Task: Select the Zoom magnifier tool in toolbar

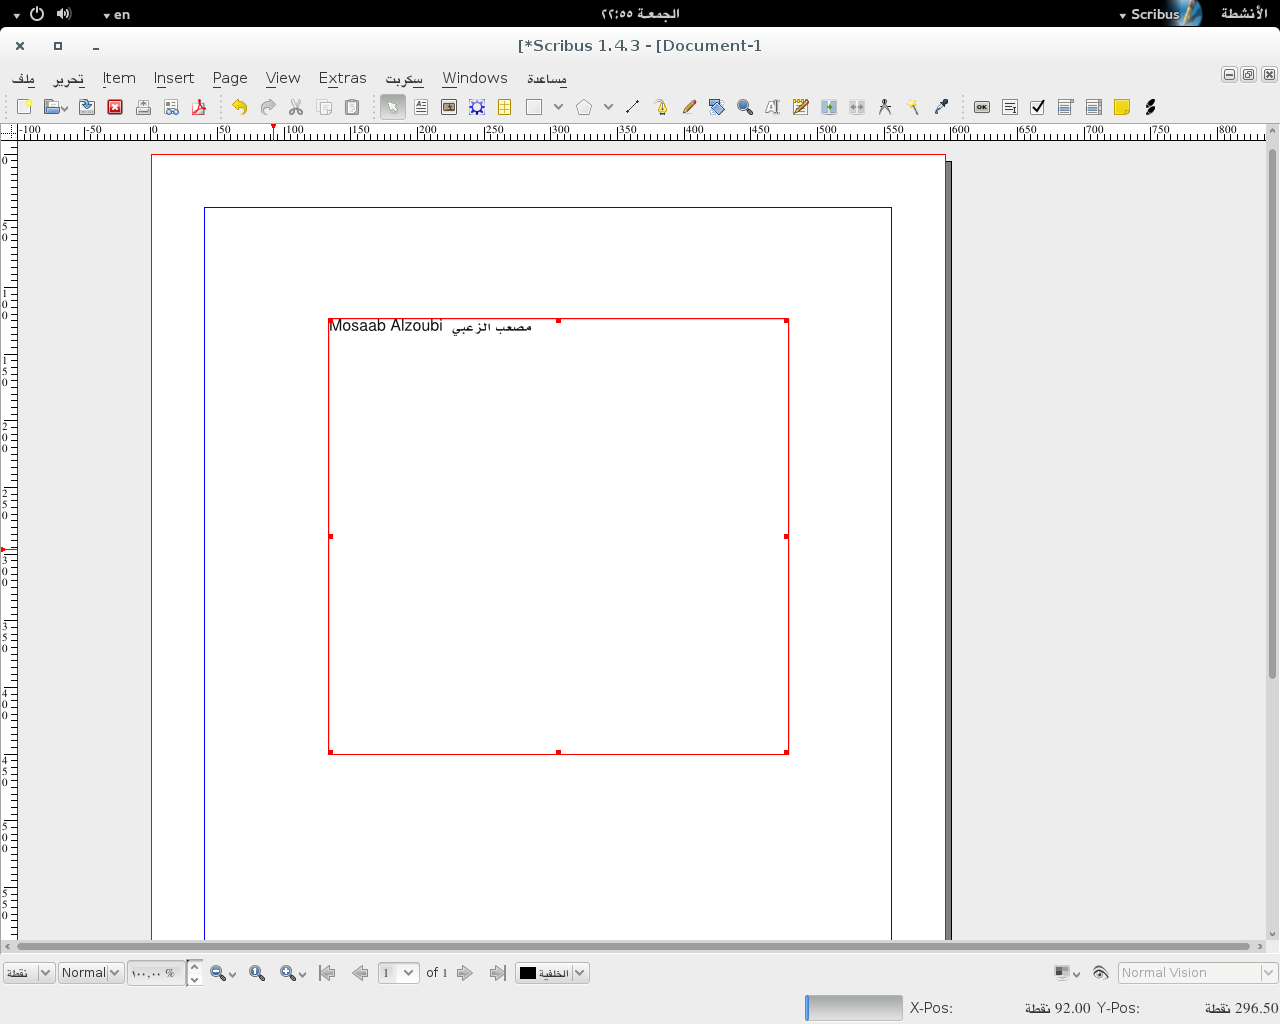Action: point(745,107)
